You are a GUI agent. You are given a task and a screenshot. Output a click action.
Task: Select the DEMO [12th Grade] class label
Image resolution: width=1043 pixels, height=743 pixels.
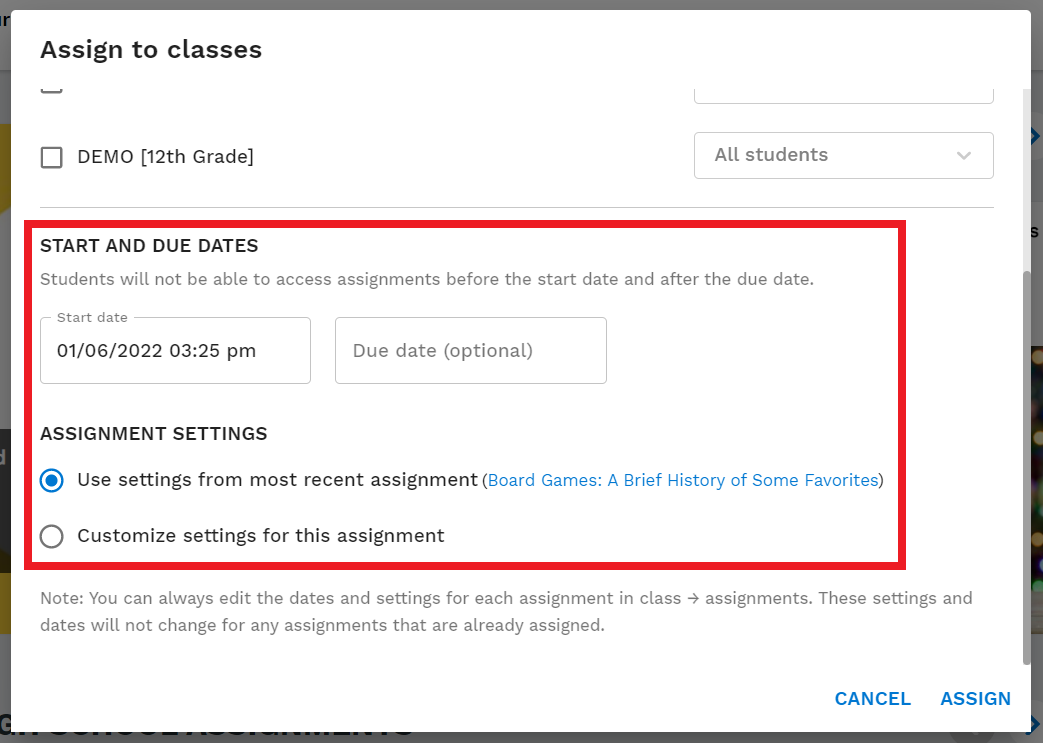click(165, 156)
